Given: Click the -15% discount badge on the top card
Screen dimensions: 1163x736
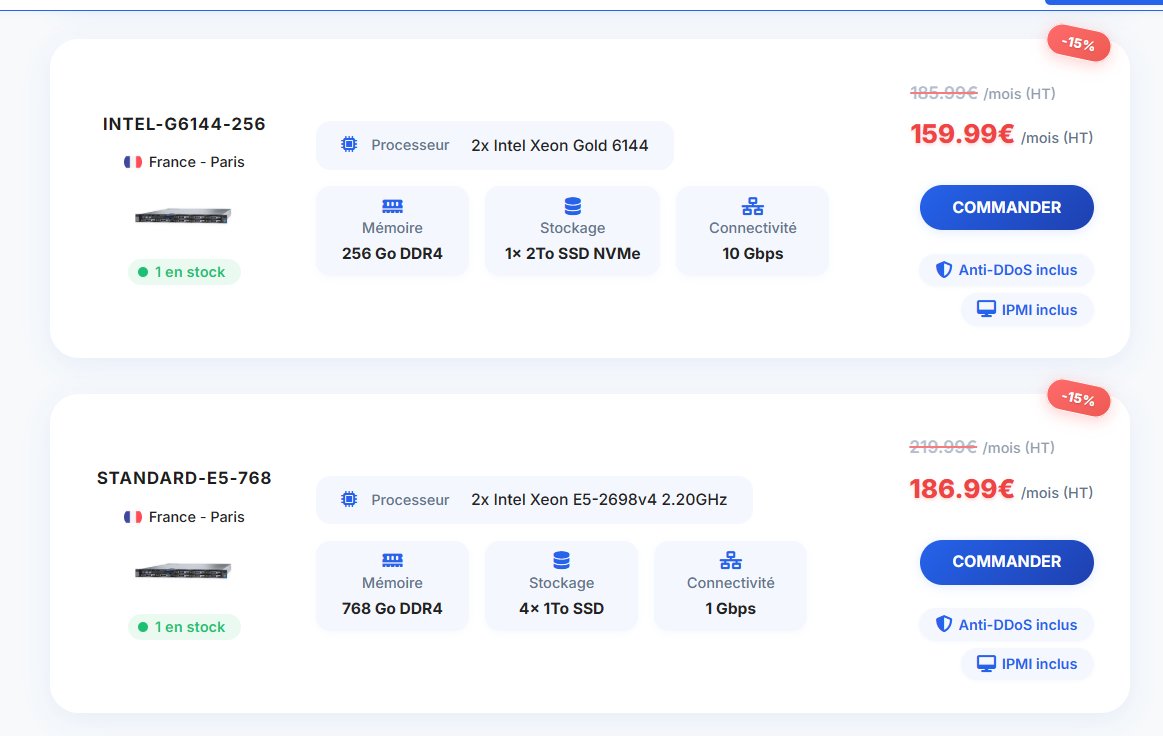Looking at the screenshot, I should click(x=1078, y=44).
